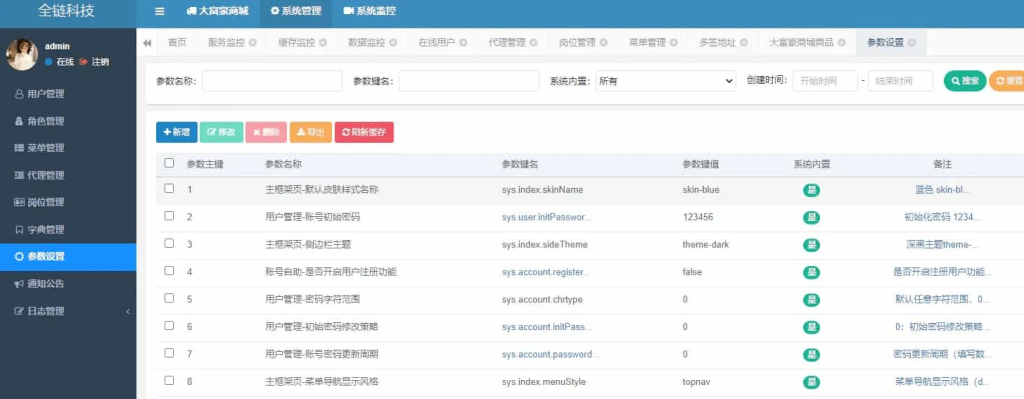The height and width of the screenshot is (399, 1024).
Task: Close the 服务监控 tab via its x icon
Action: (253, 42)
